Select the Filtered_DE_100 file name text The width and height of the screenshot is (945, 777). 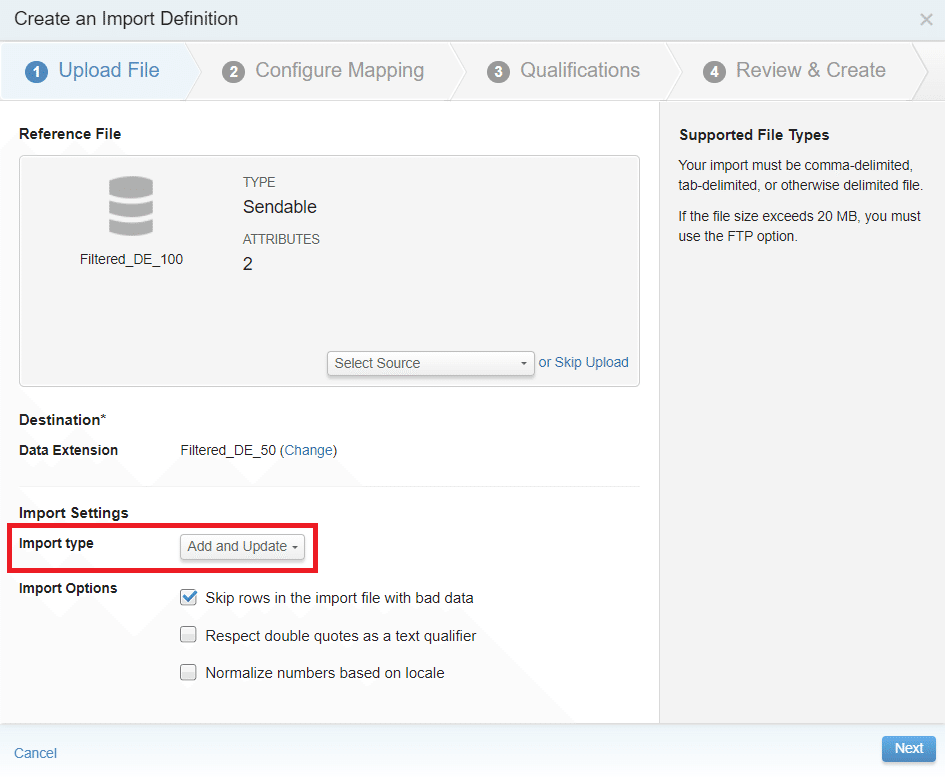[x=131, y=259]
